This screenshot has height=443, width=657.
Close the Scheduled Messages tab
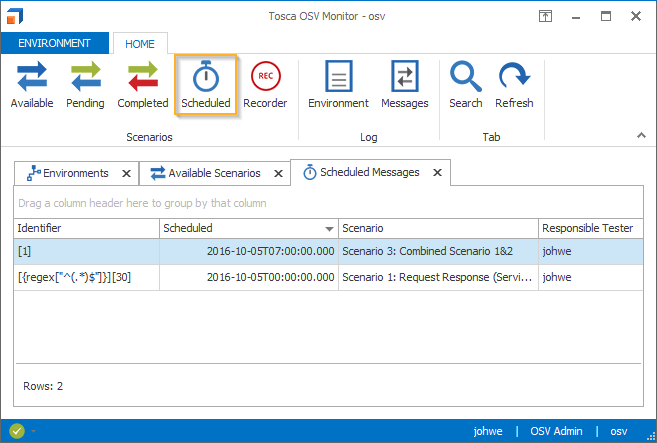tap(437, 172)
